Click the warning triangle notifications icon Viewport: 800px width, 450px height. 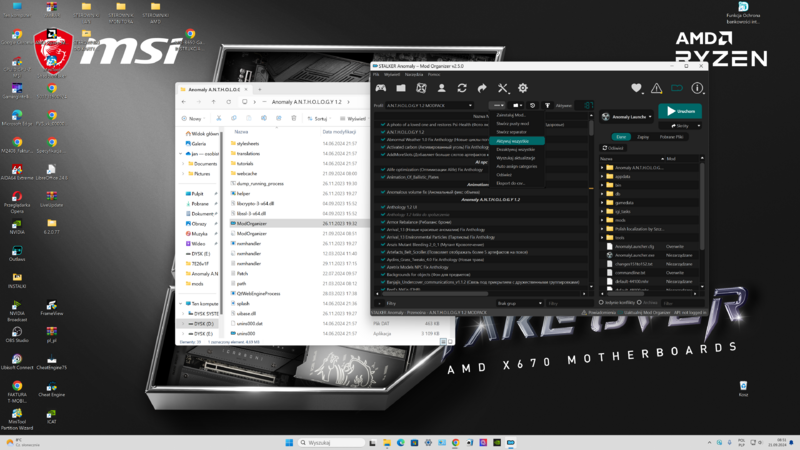point(656,88)
